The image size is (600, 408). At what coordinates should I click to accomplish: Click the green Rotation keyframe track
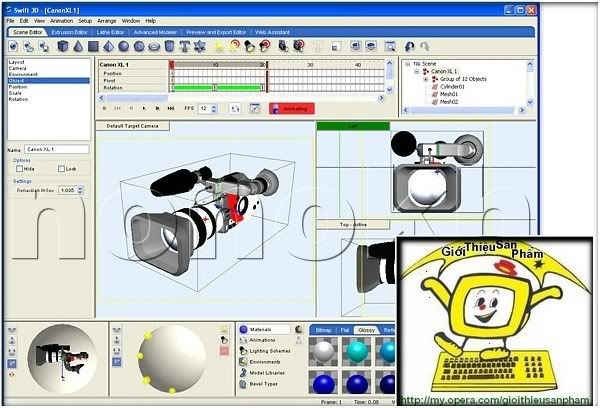coord(218,88)
